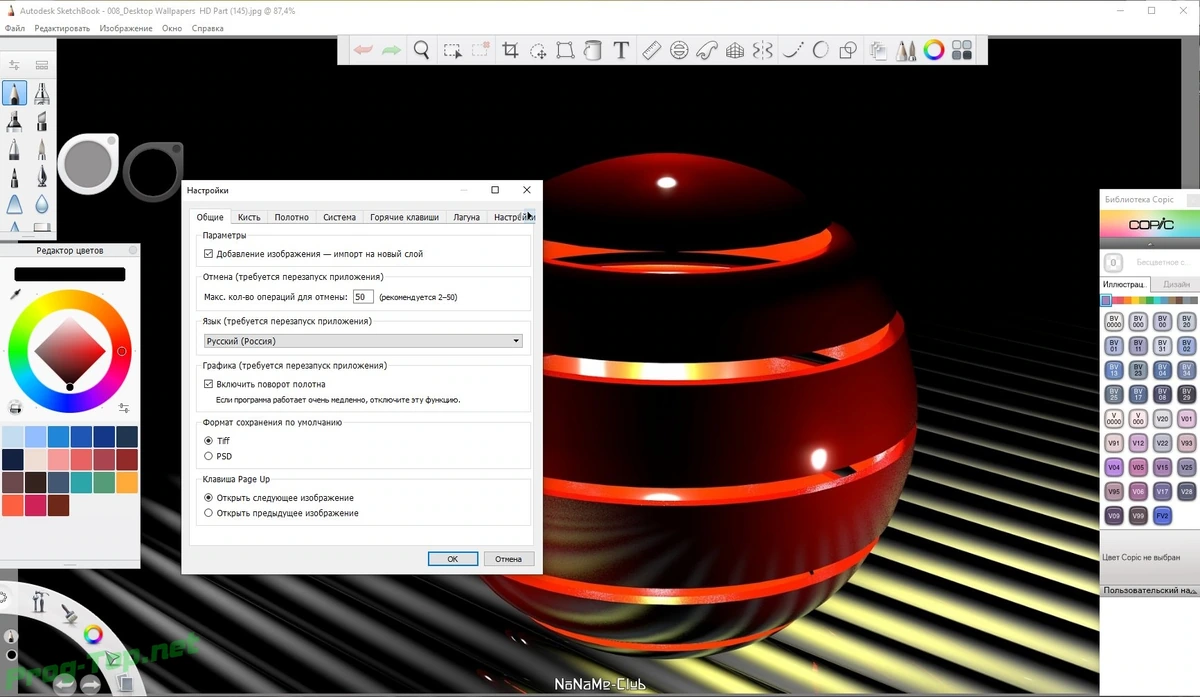1200x697 pixels.
Task: Select open next image for Page Up
Action: [x=208, y=497]
